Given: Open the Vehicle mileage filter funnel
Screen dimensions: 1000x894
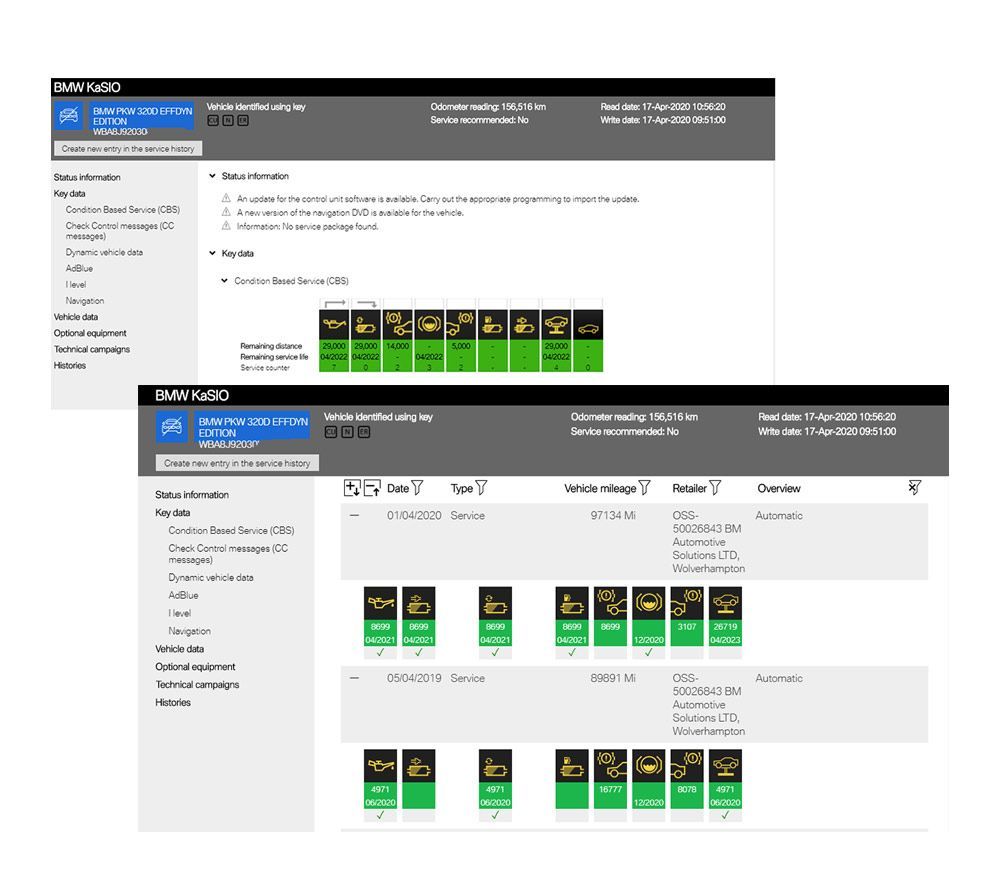Looking at the screenshot, I should click(x=645, y=488).
